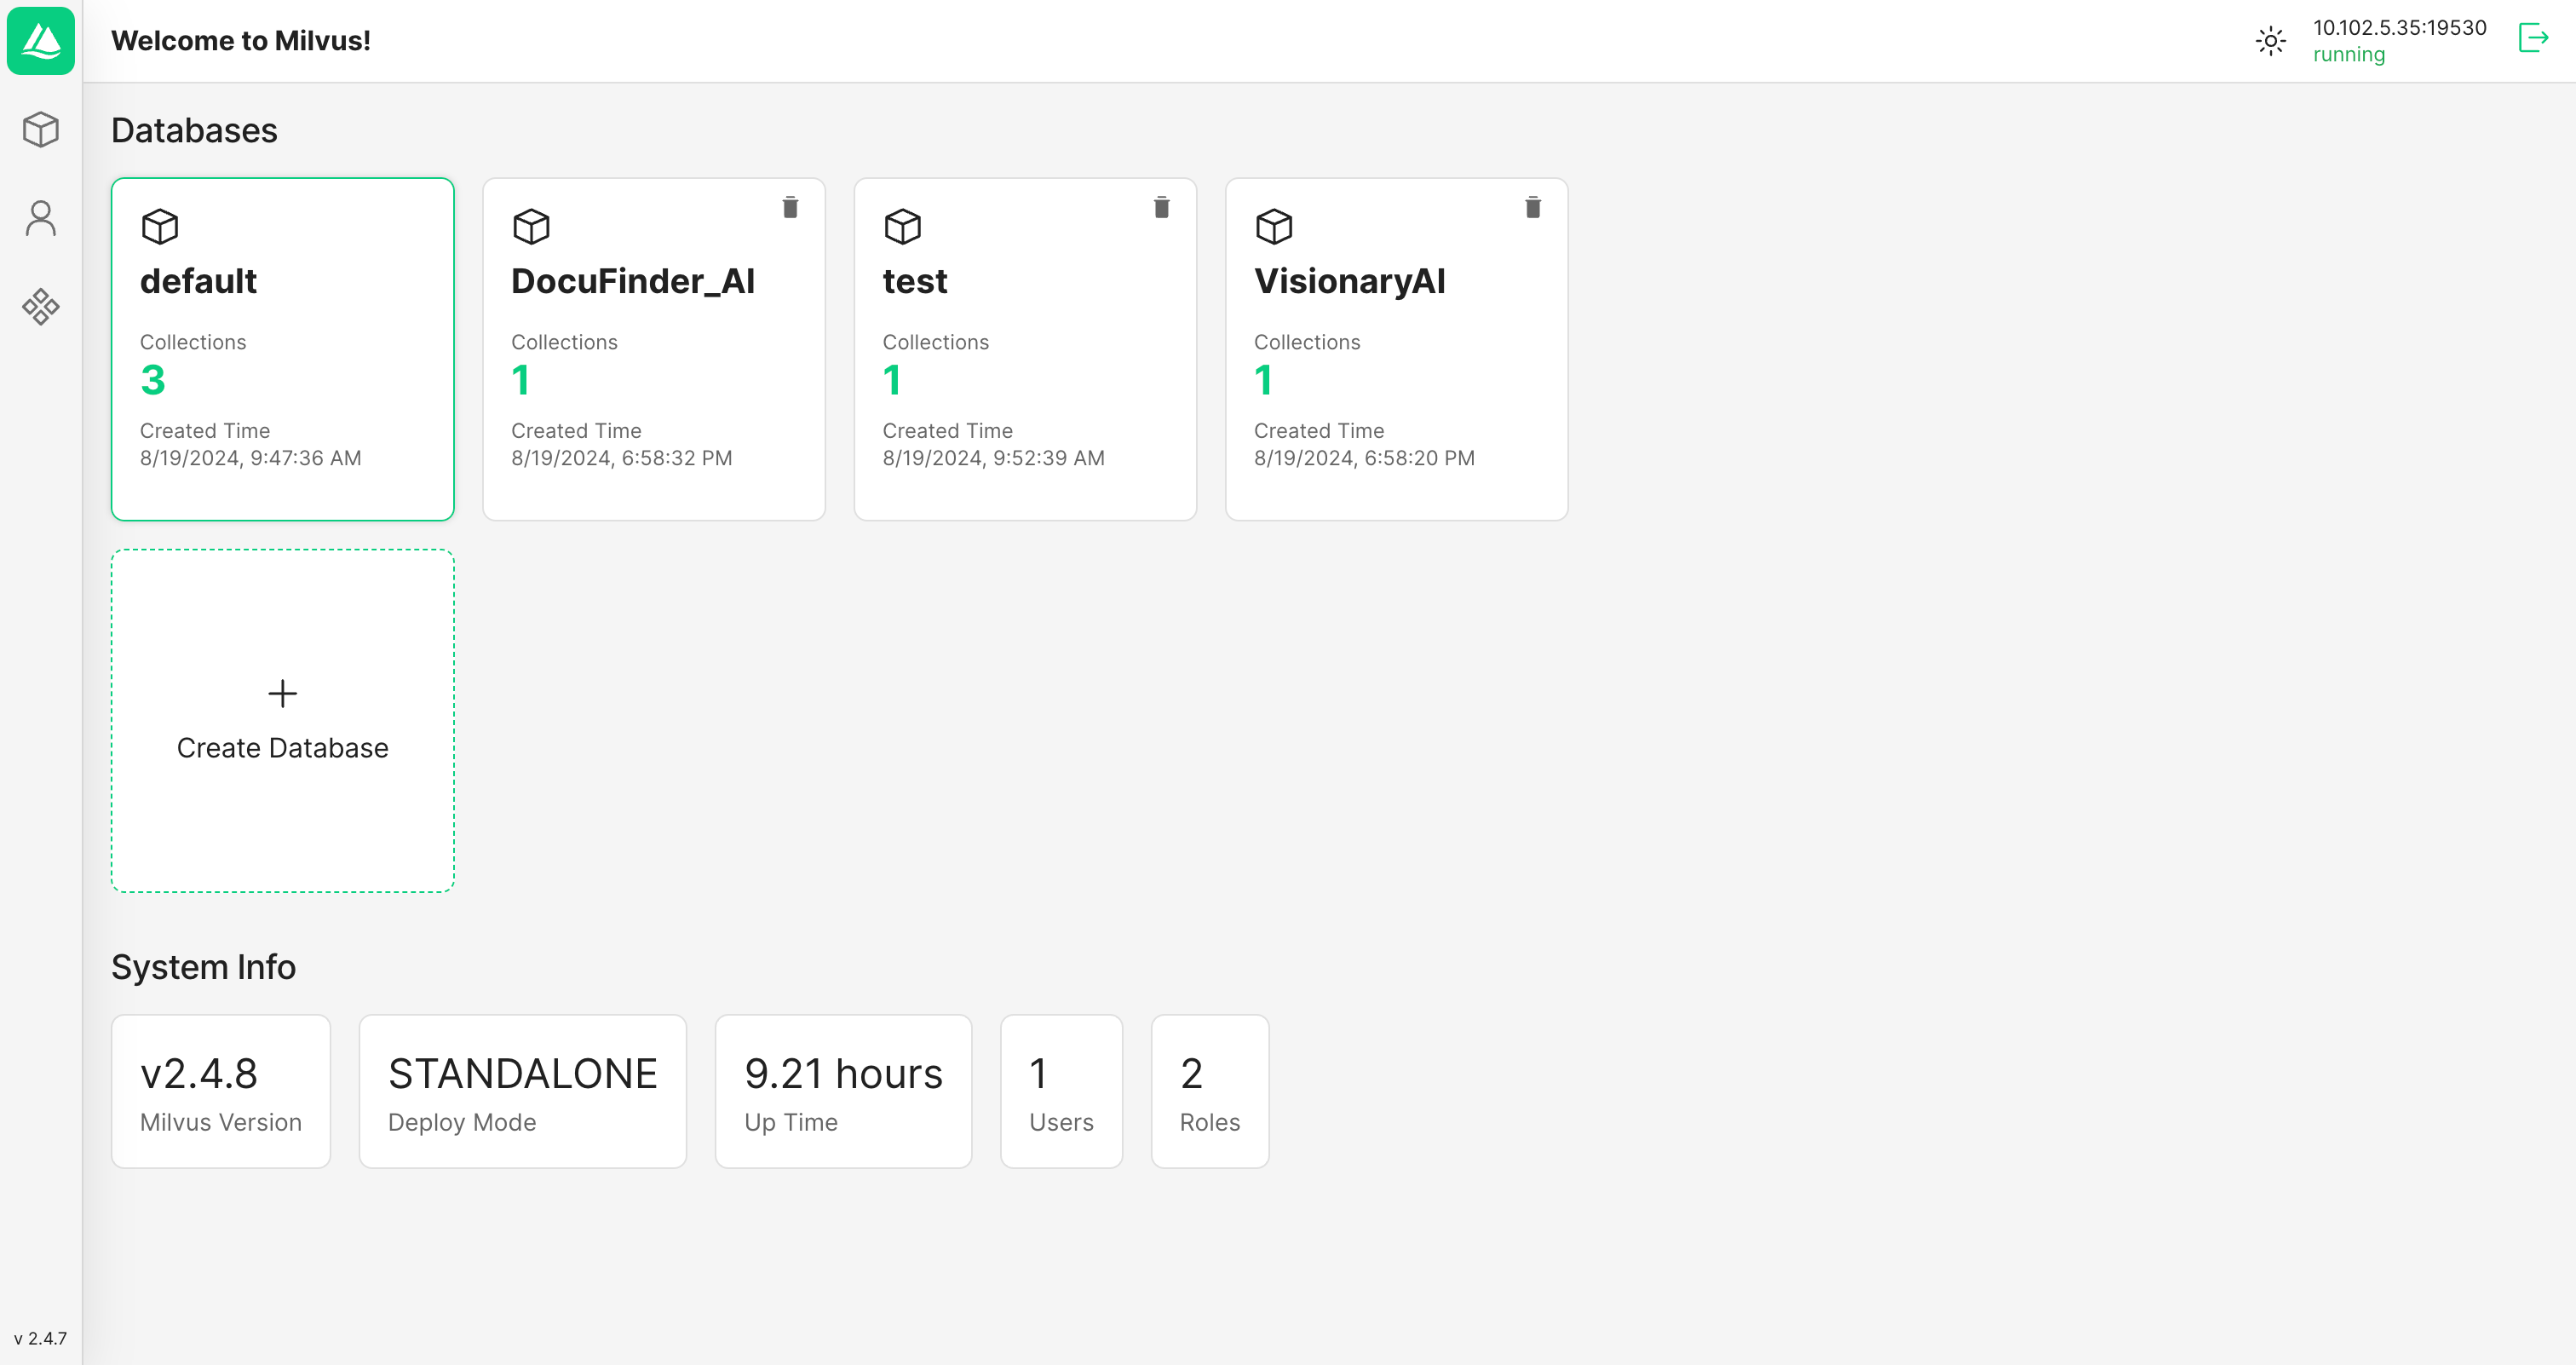
Task: Delete VisionaryAI database with trash icon
Action: coord(1532,207)
